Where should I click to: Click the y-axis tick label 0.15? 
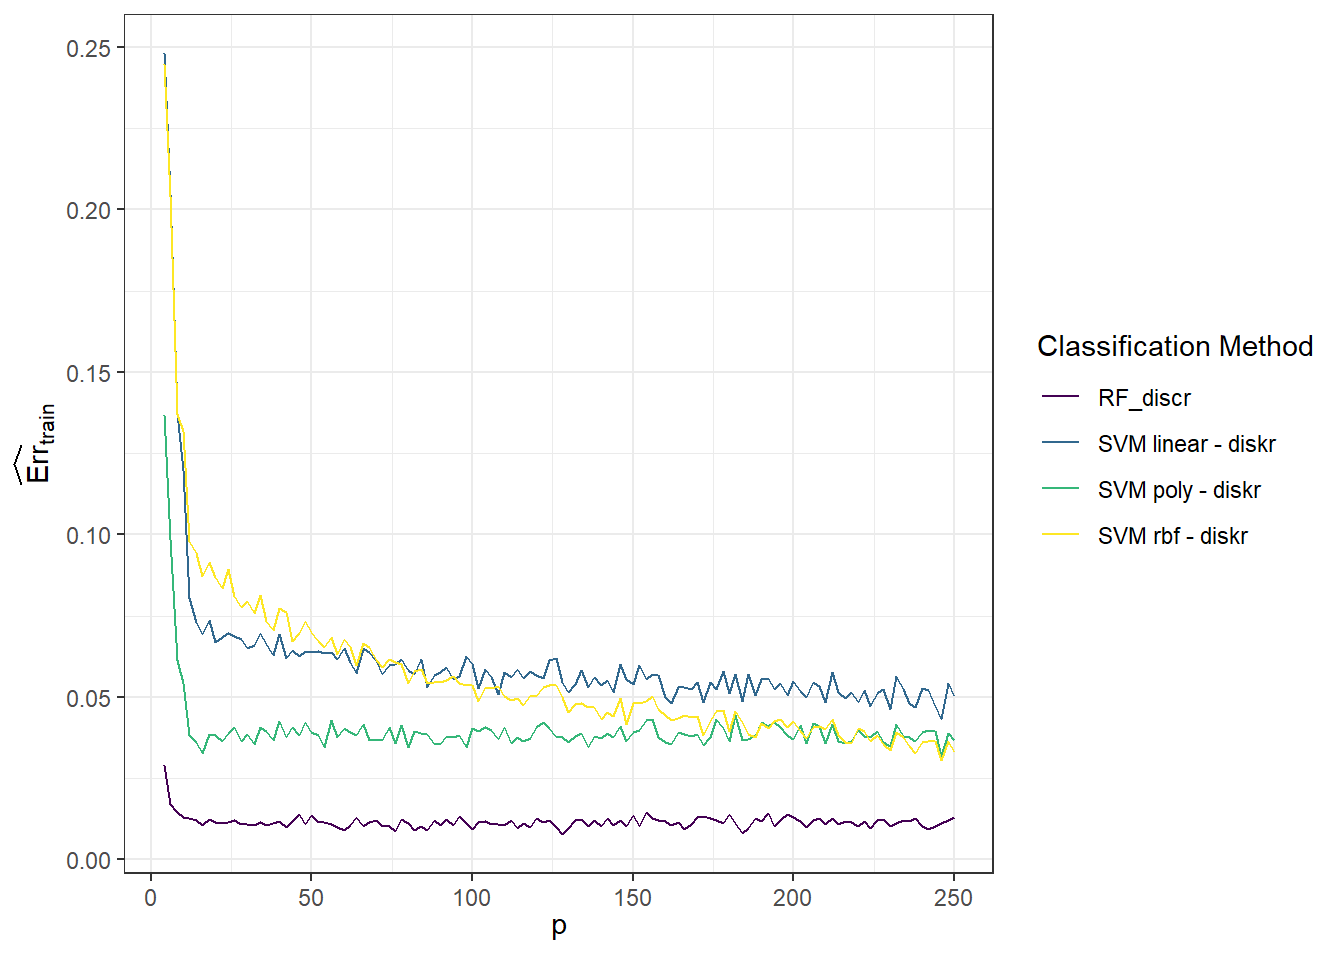point(89,373)
